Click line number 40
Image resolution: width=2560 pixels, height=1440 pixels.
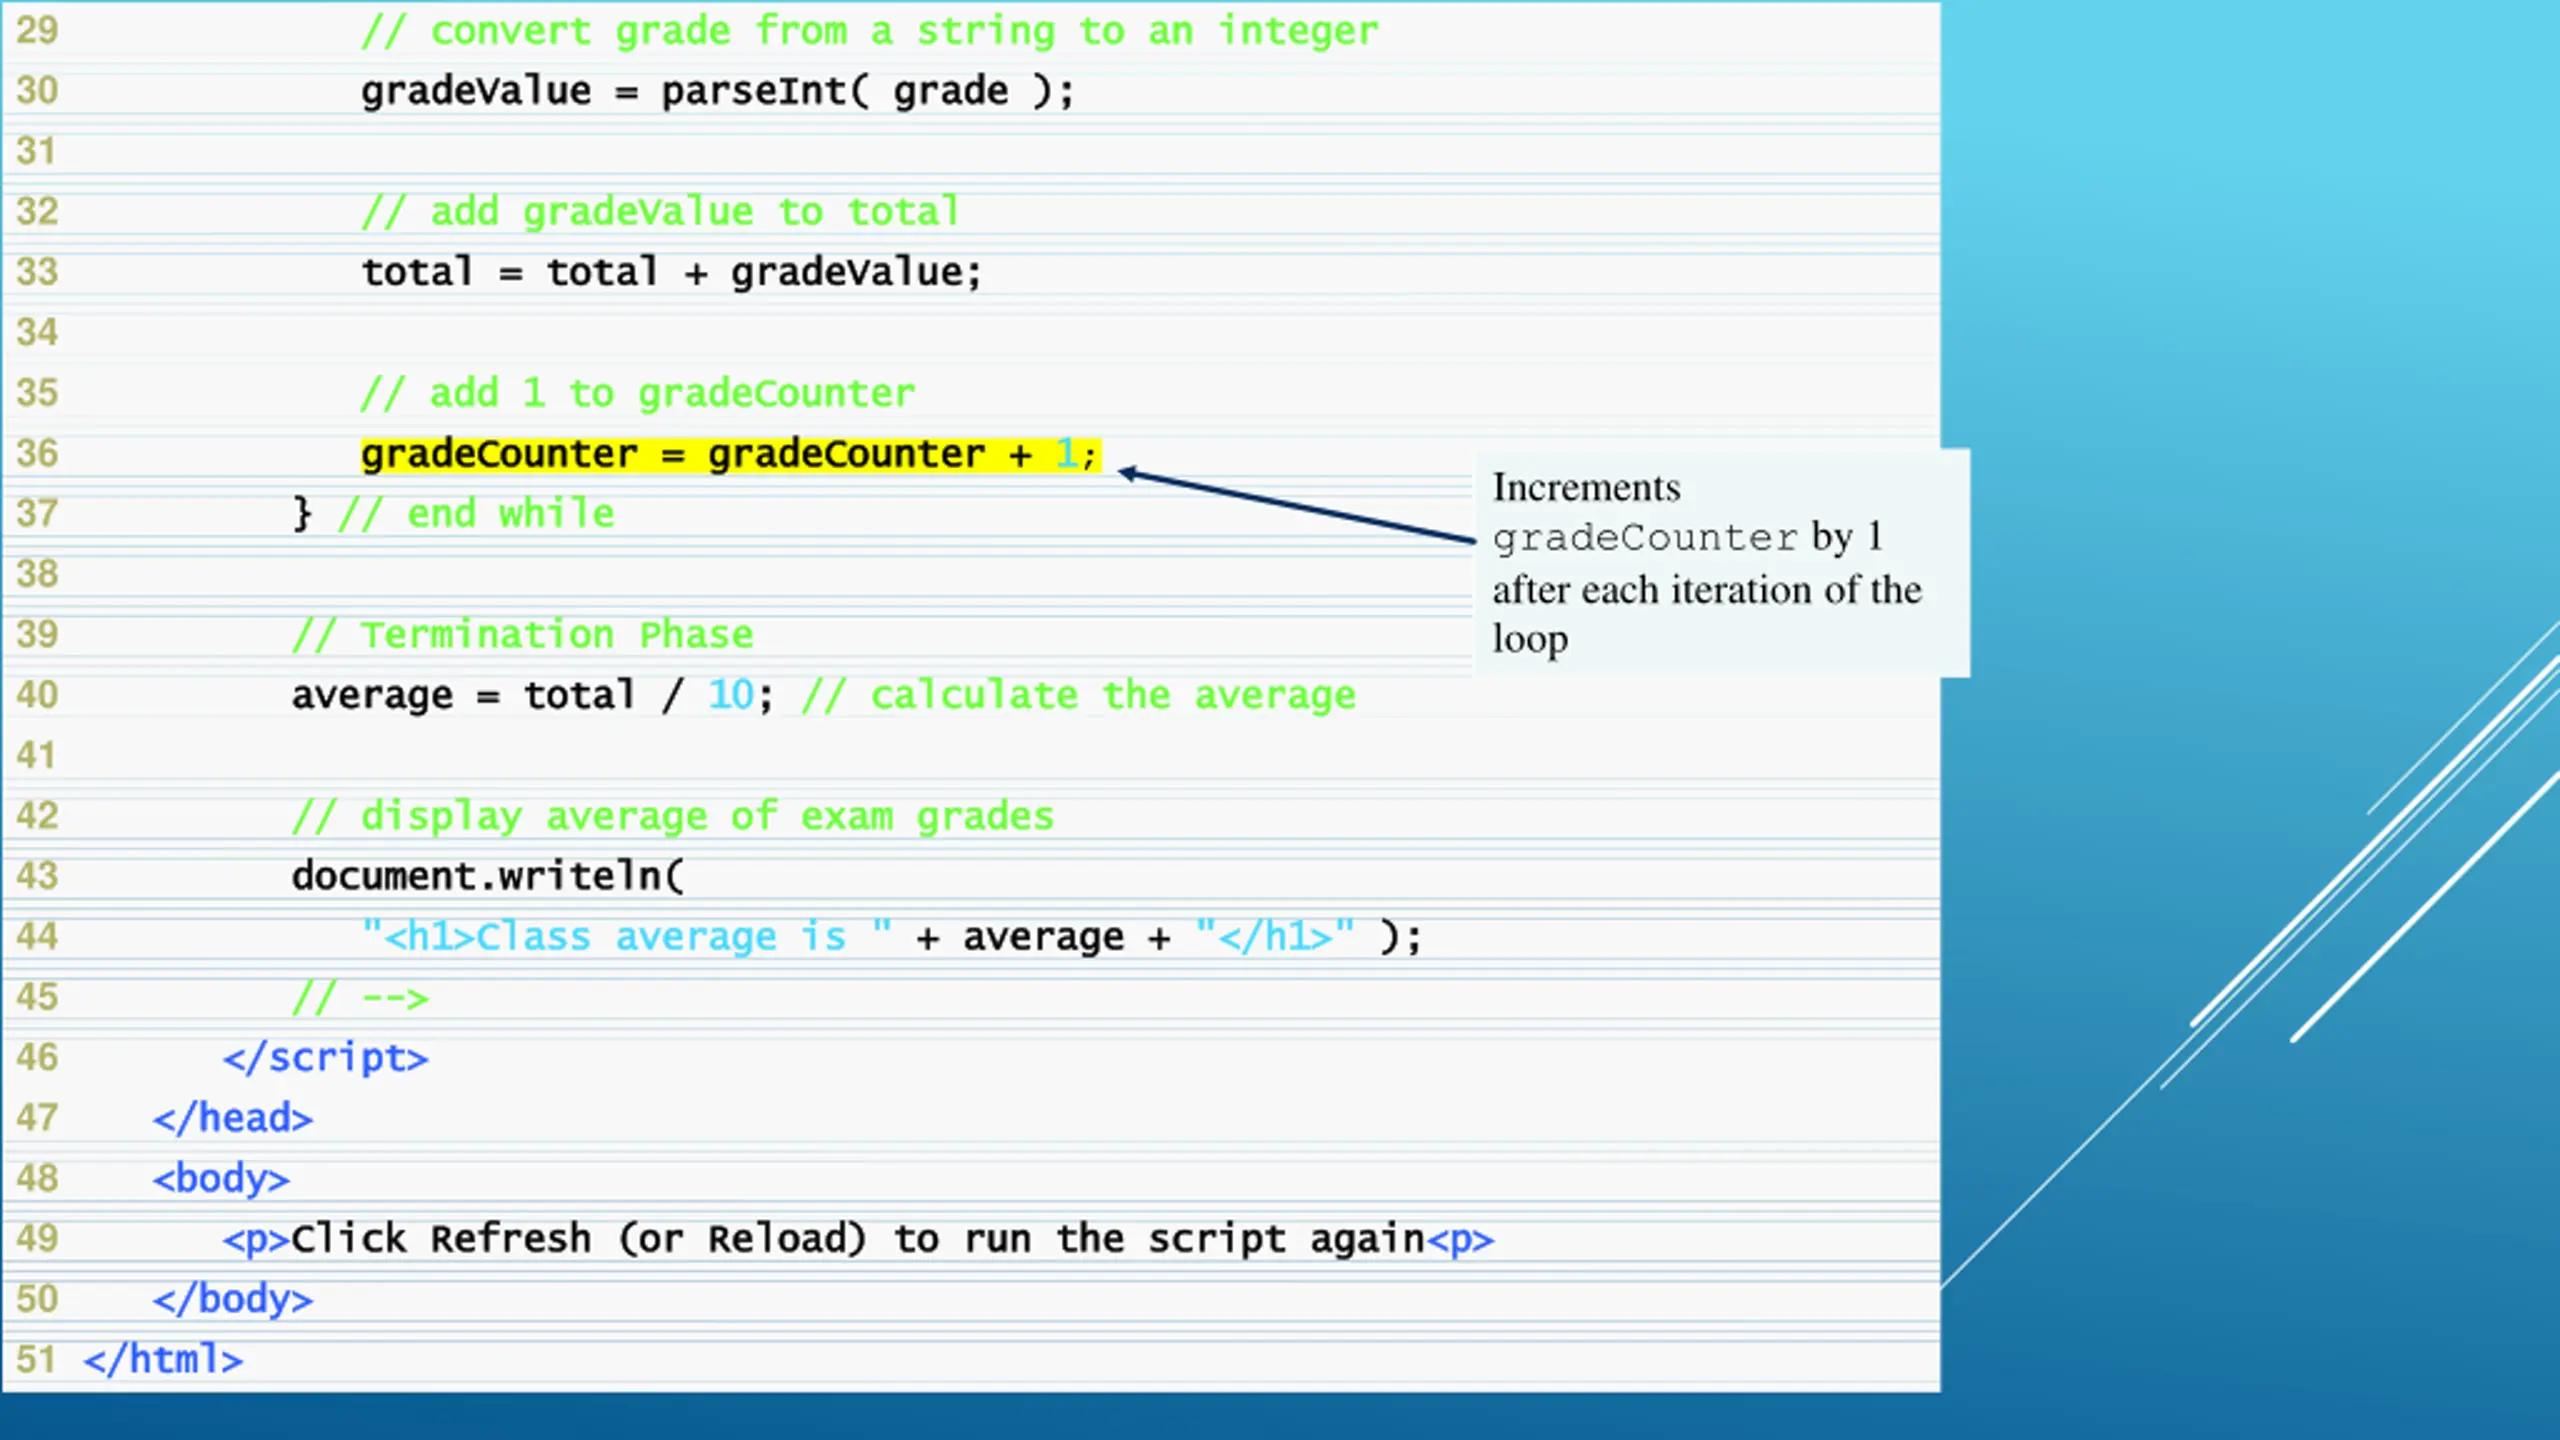(x=37, y=696)
